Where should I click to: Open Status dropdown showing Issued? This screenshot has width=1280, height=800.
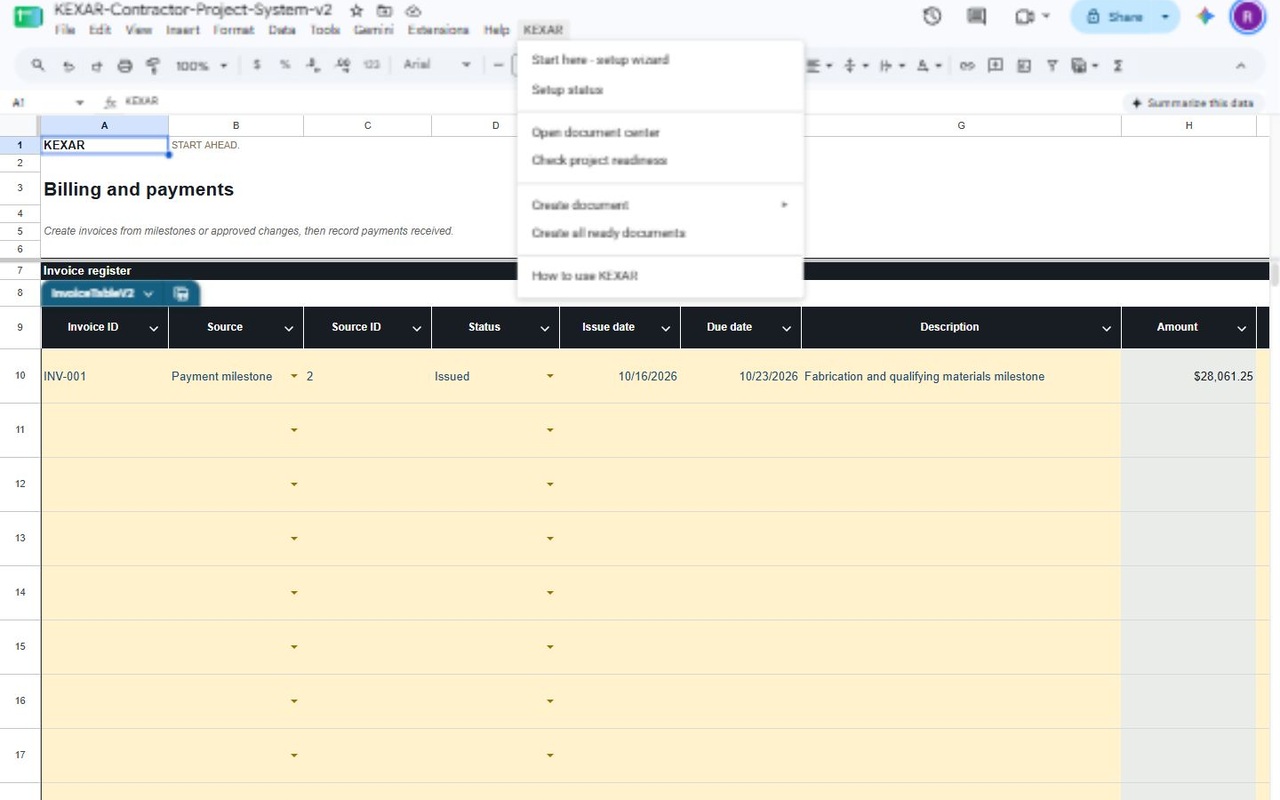(x=550, y=376)
